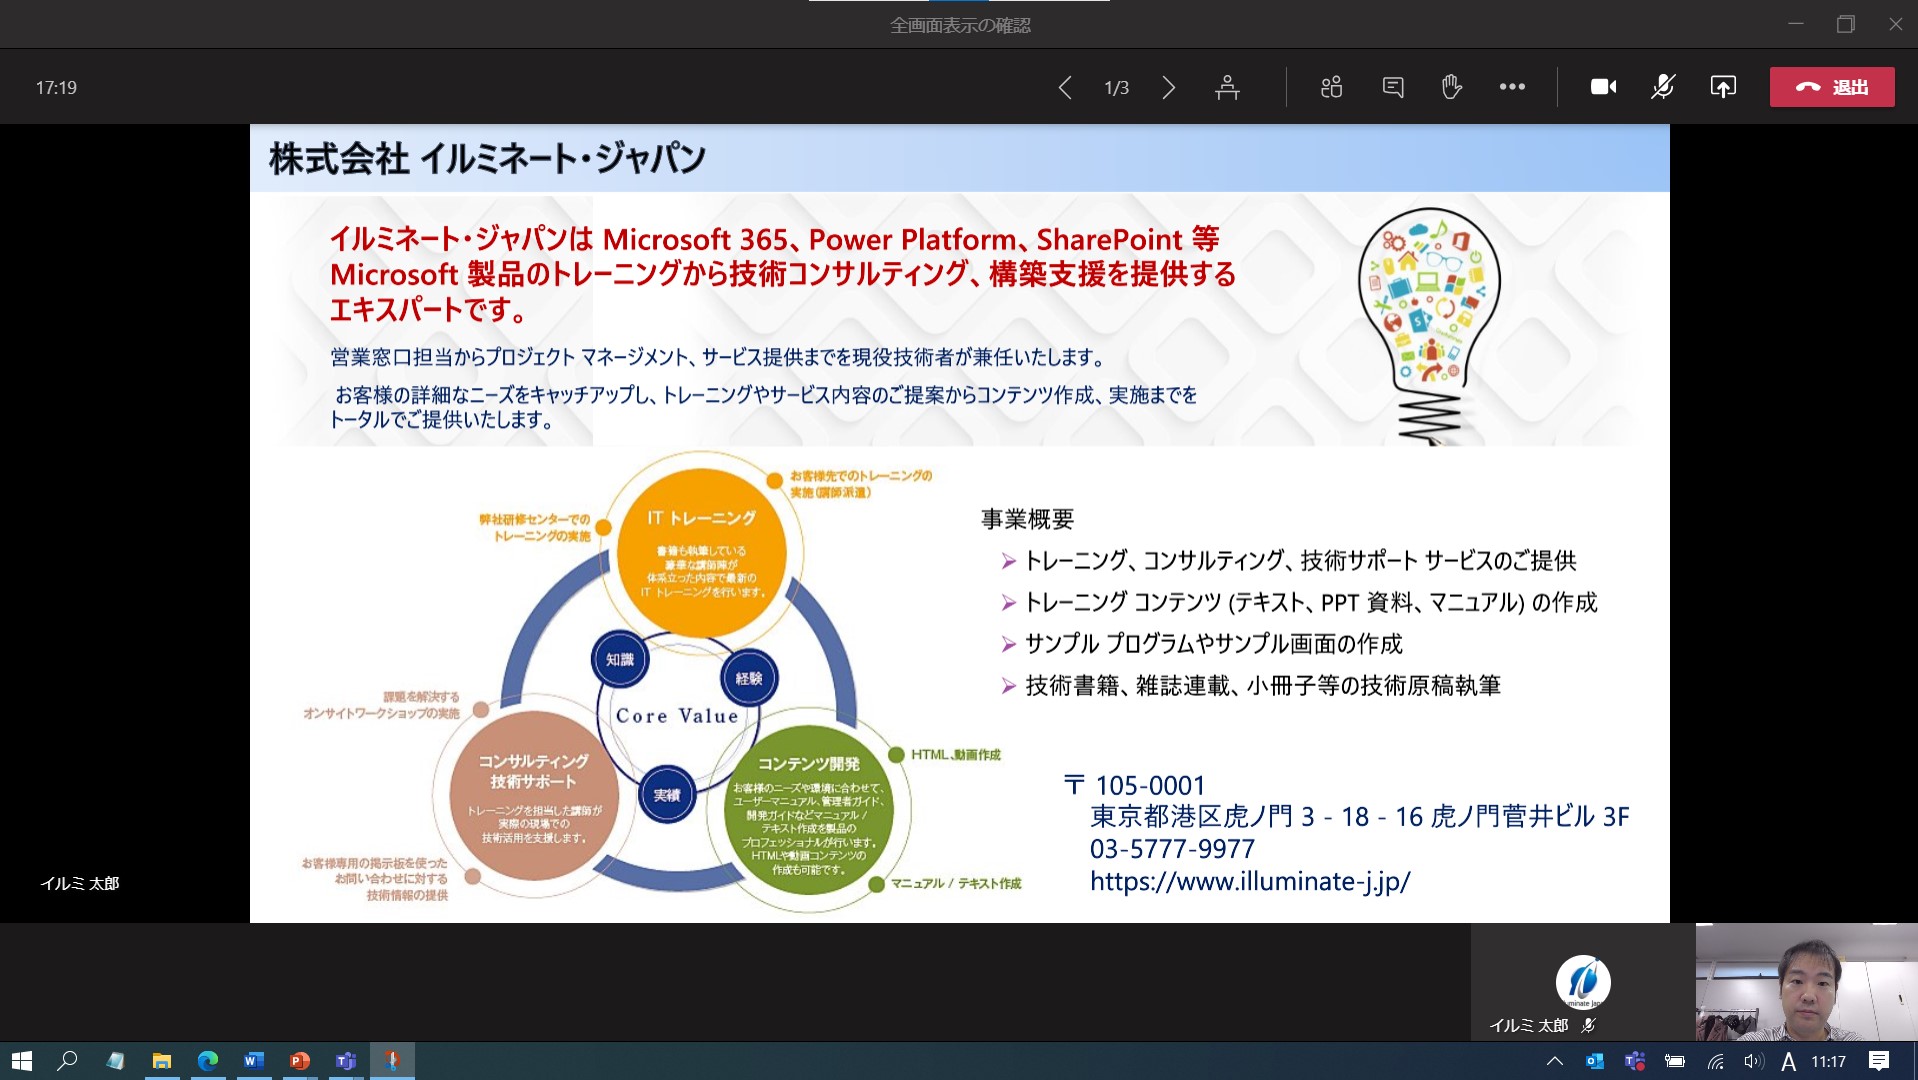Switch to PowerPoint from the taskbar
The height and width of the screenshot is (1080, 1918).
(x=300, y=1061)
